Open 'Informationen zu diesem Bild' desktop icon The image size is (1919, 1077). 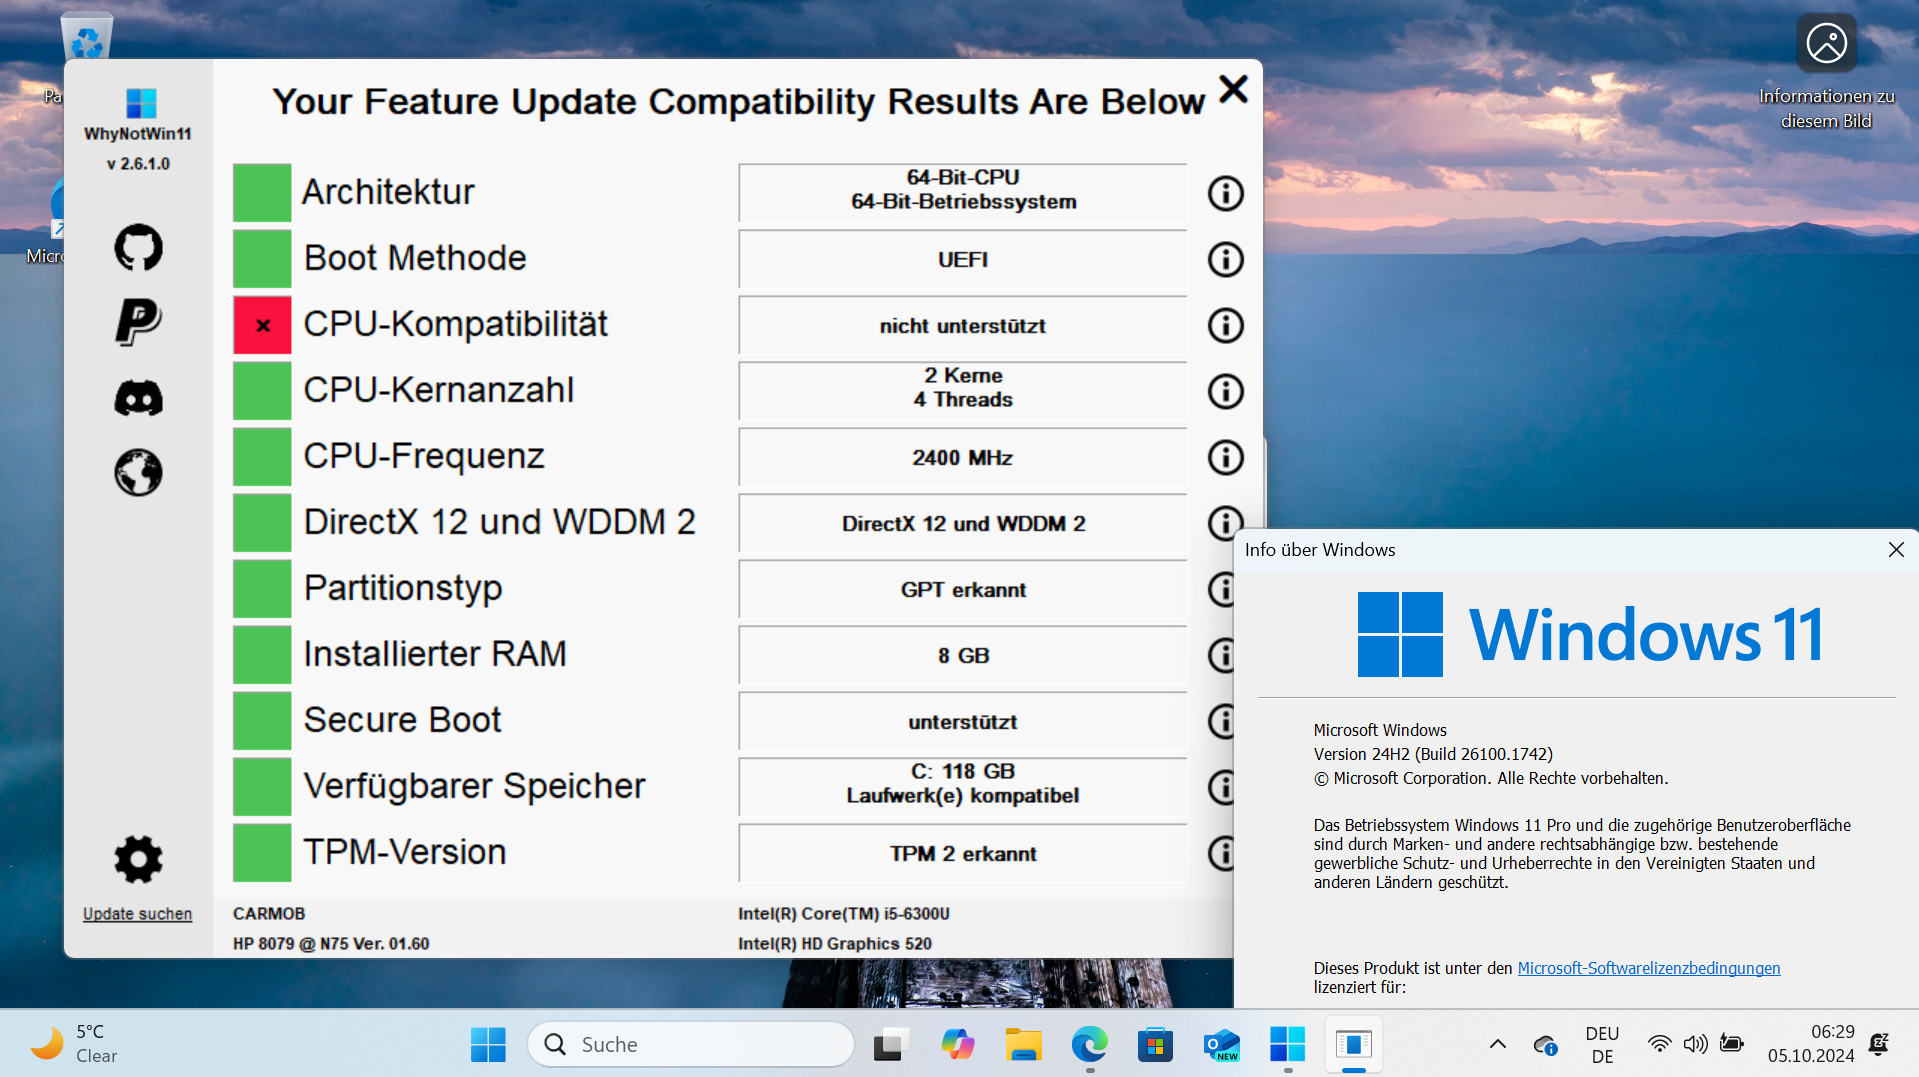(x=1826, y=72)
